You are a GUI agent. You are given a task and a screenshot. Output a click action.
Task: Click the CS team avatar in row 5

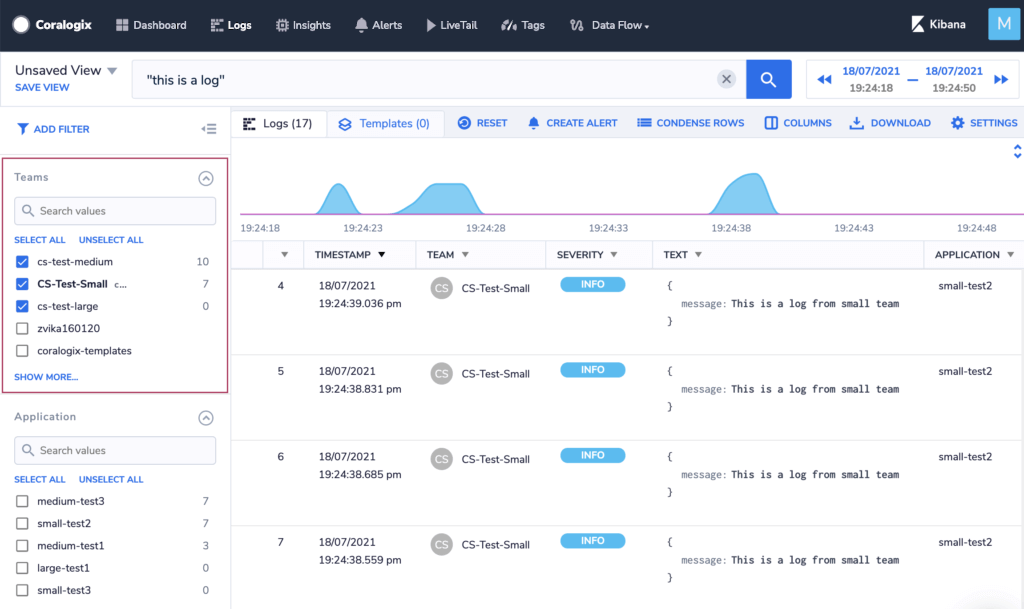pos(441,373)
